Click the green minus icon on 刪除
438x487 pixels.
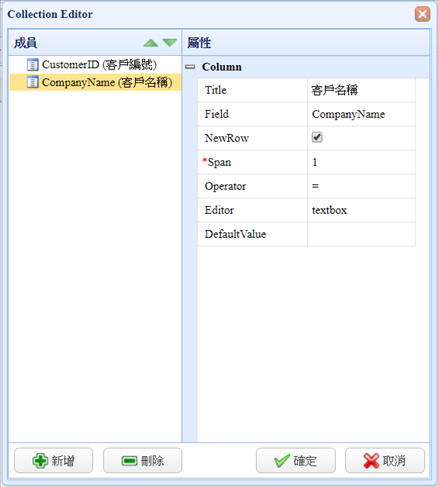(x=129, y=461)
